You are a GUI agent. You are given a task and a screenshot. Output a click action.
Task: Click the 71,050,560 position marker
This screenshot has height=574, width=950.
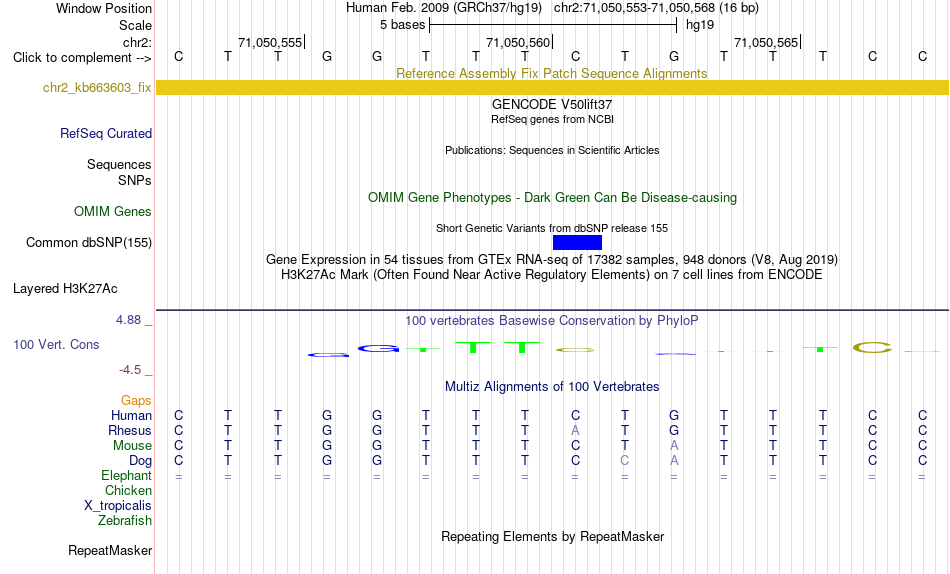(x=519, y=42)
